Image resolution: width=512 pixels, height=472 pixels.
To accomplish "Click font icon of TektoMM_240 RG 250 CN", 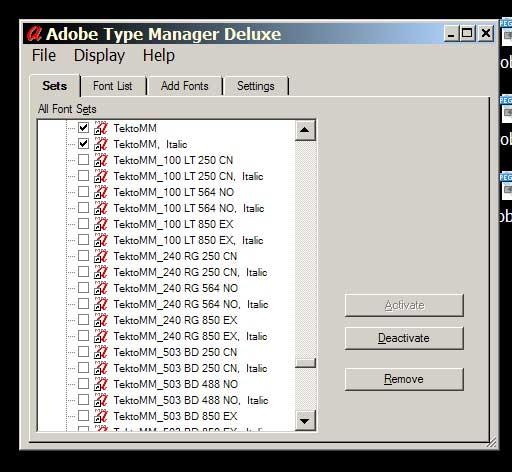I will [101, 256].
